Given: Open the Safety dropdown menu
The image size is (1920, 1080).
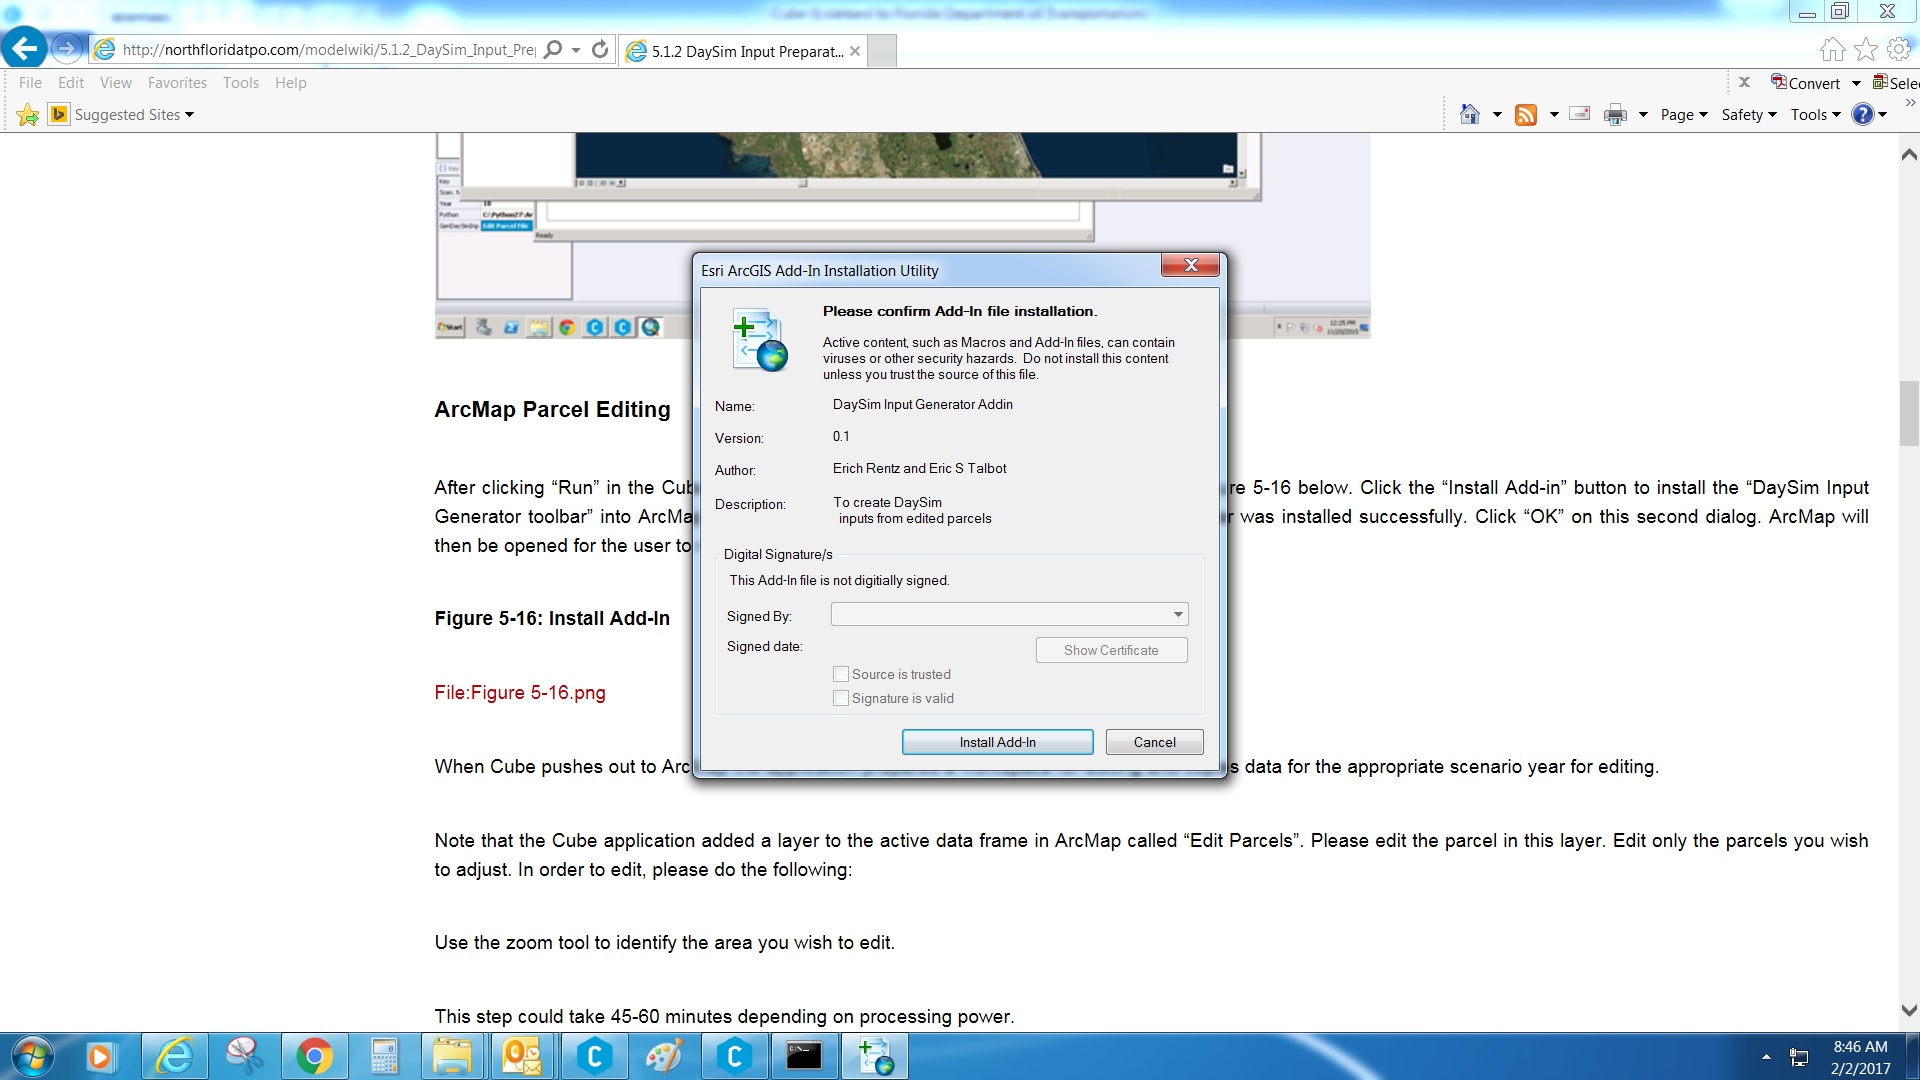Looking at the screenshot, I should click(x=1748, y=114).
